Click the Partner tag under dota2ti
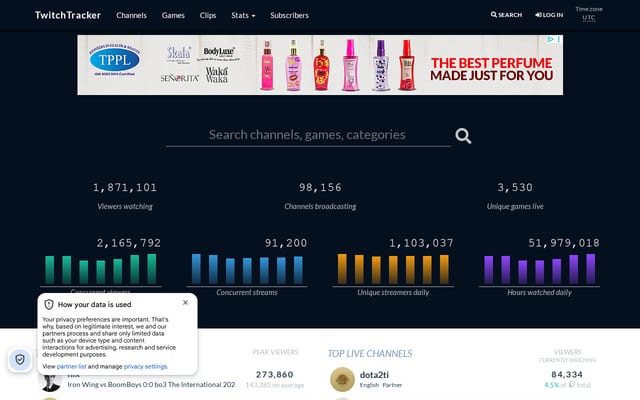 (392, 385)
